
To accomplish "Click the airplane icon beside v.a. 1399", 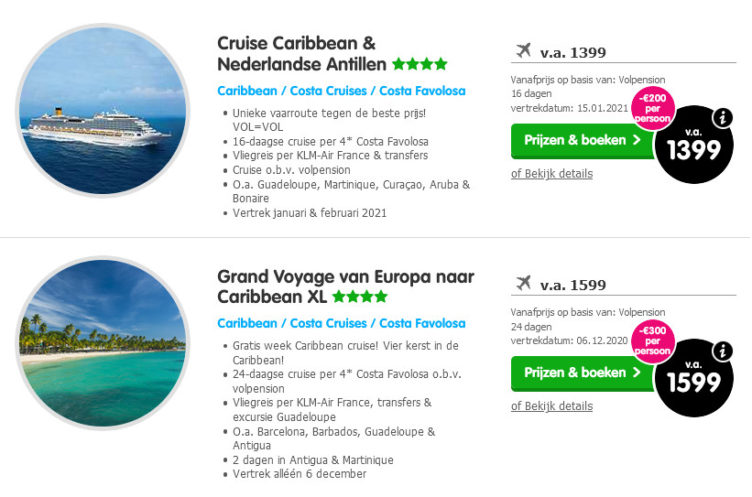I will click(523, 51).
